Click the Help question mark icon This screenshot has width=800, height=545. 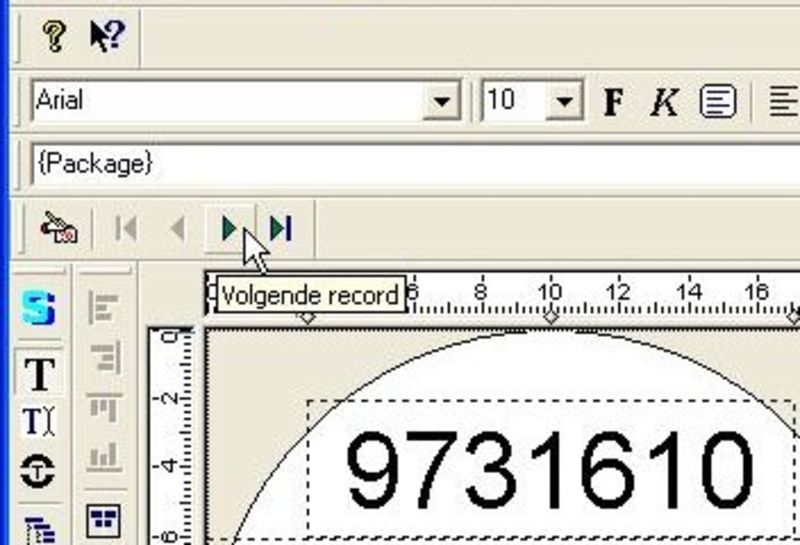[53, 37]
